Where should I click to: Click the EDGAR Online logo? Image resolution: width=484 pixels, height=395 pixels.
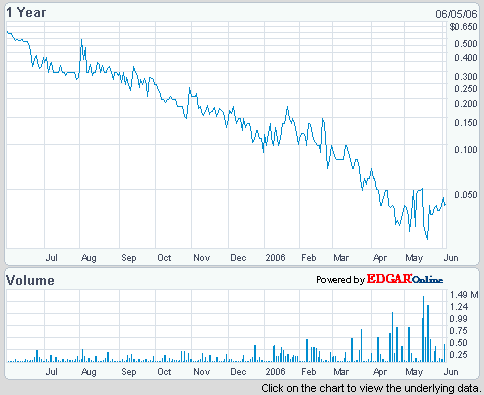pos(405,279)
